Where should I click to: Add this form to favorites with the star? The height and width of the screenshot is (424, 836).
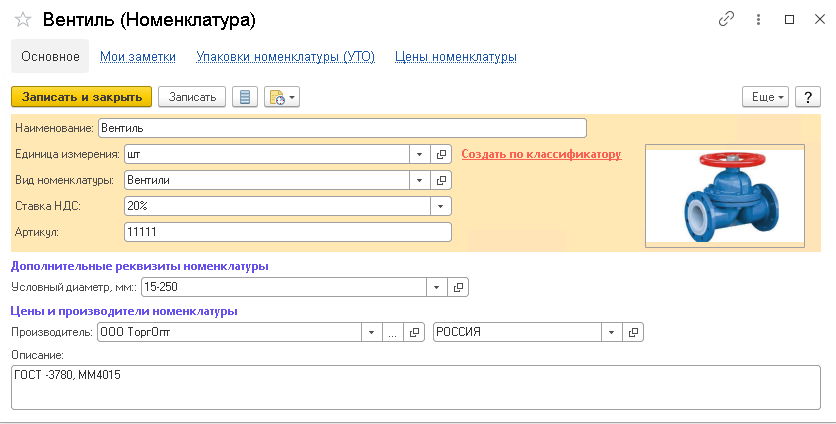[23, 20]
